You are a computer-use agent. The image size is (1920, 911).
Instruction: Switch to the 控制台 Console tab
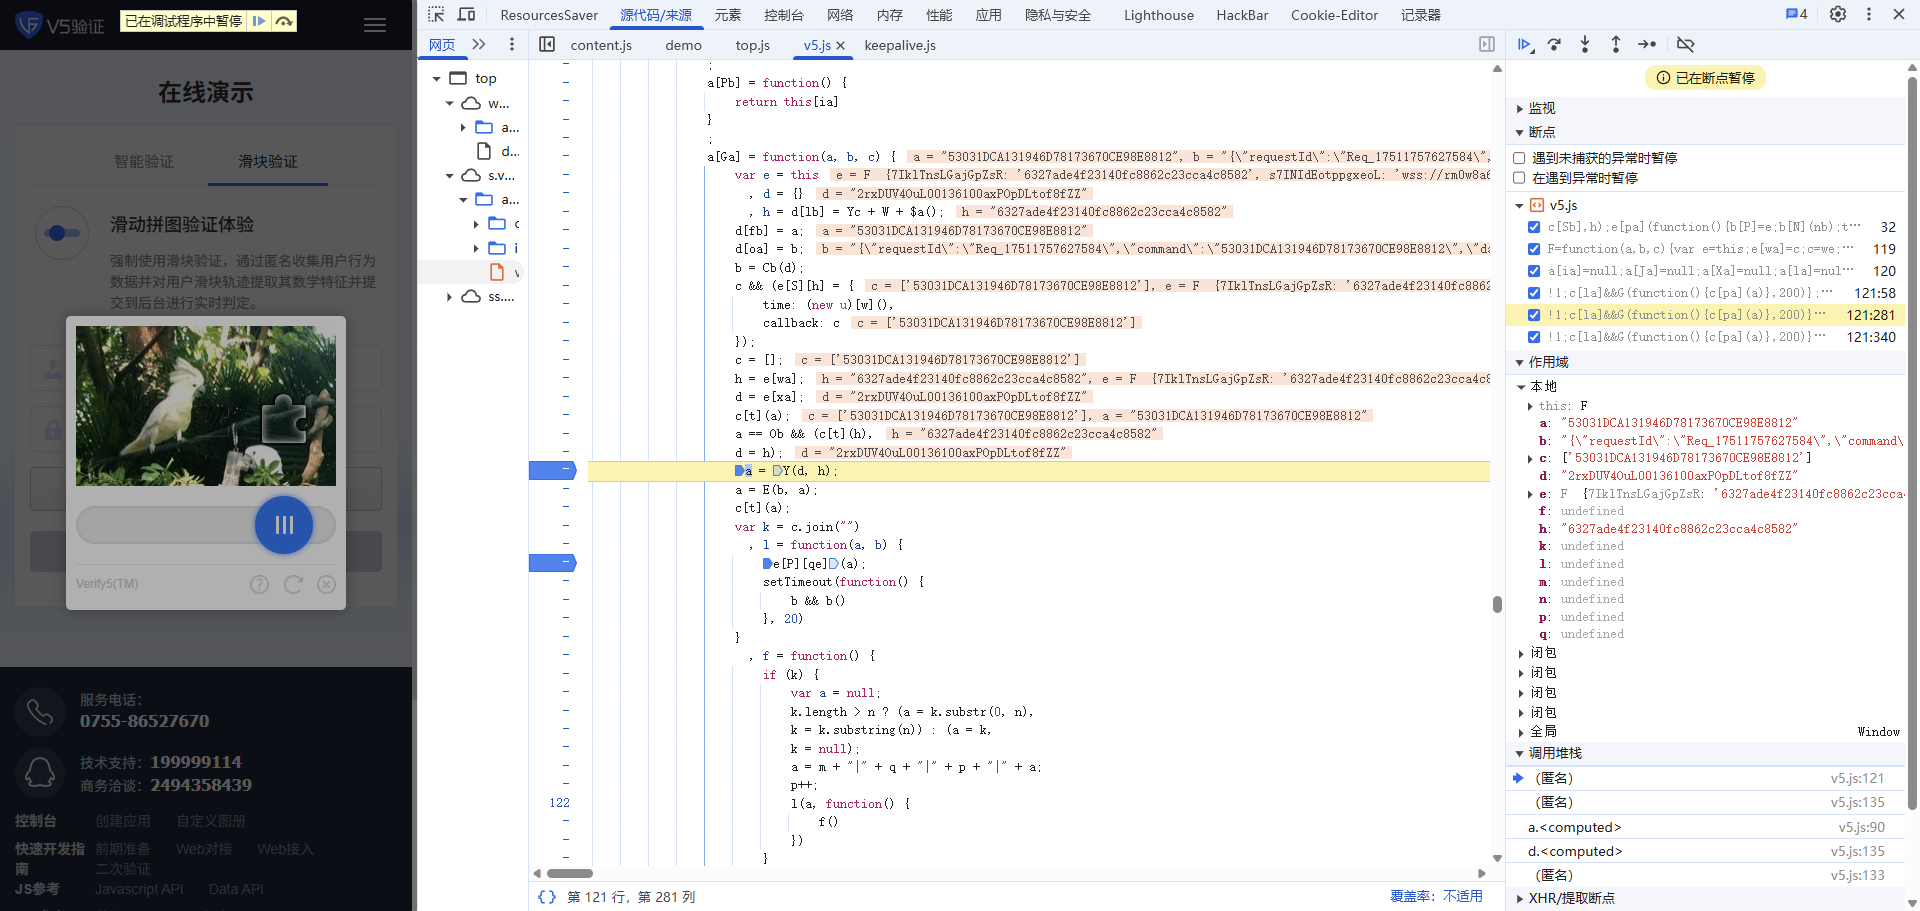point(783,15)
